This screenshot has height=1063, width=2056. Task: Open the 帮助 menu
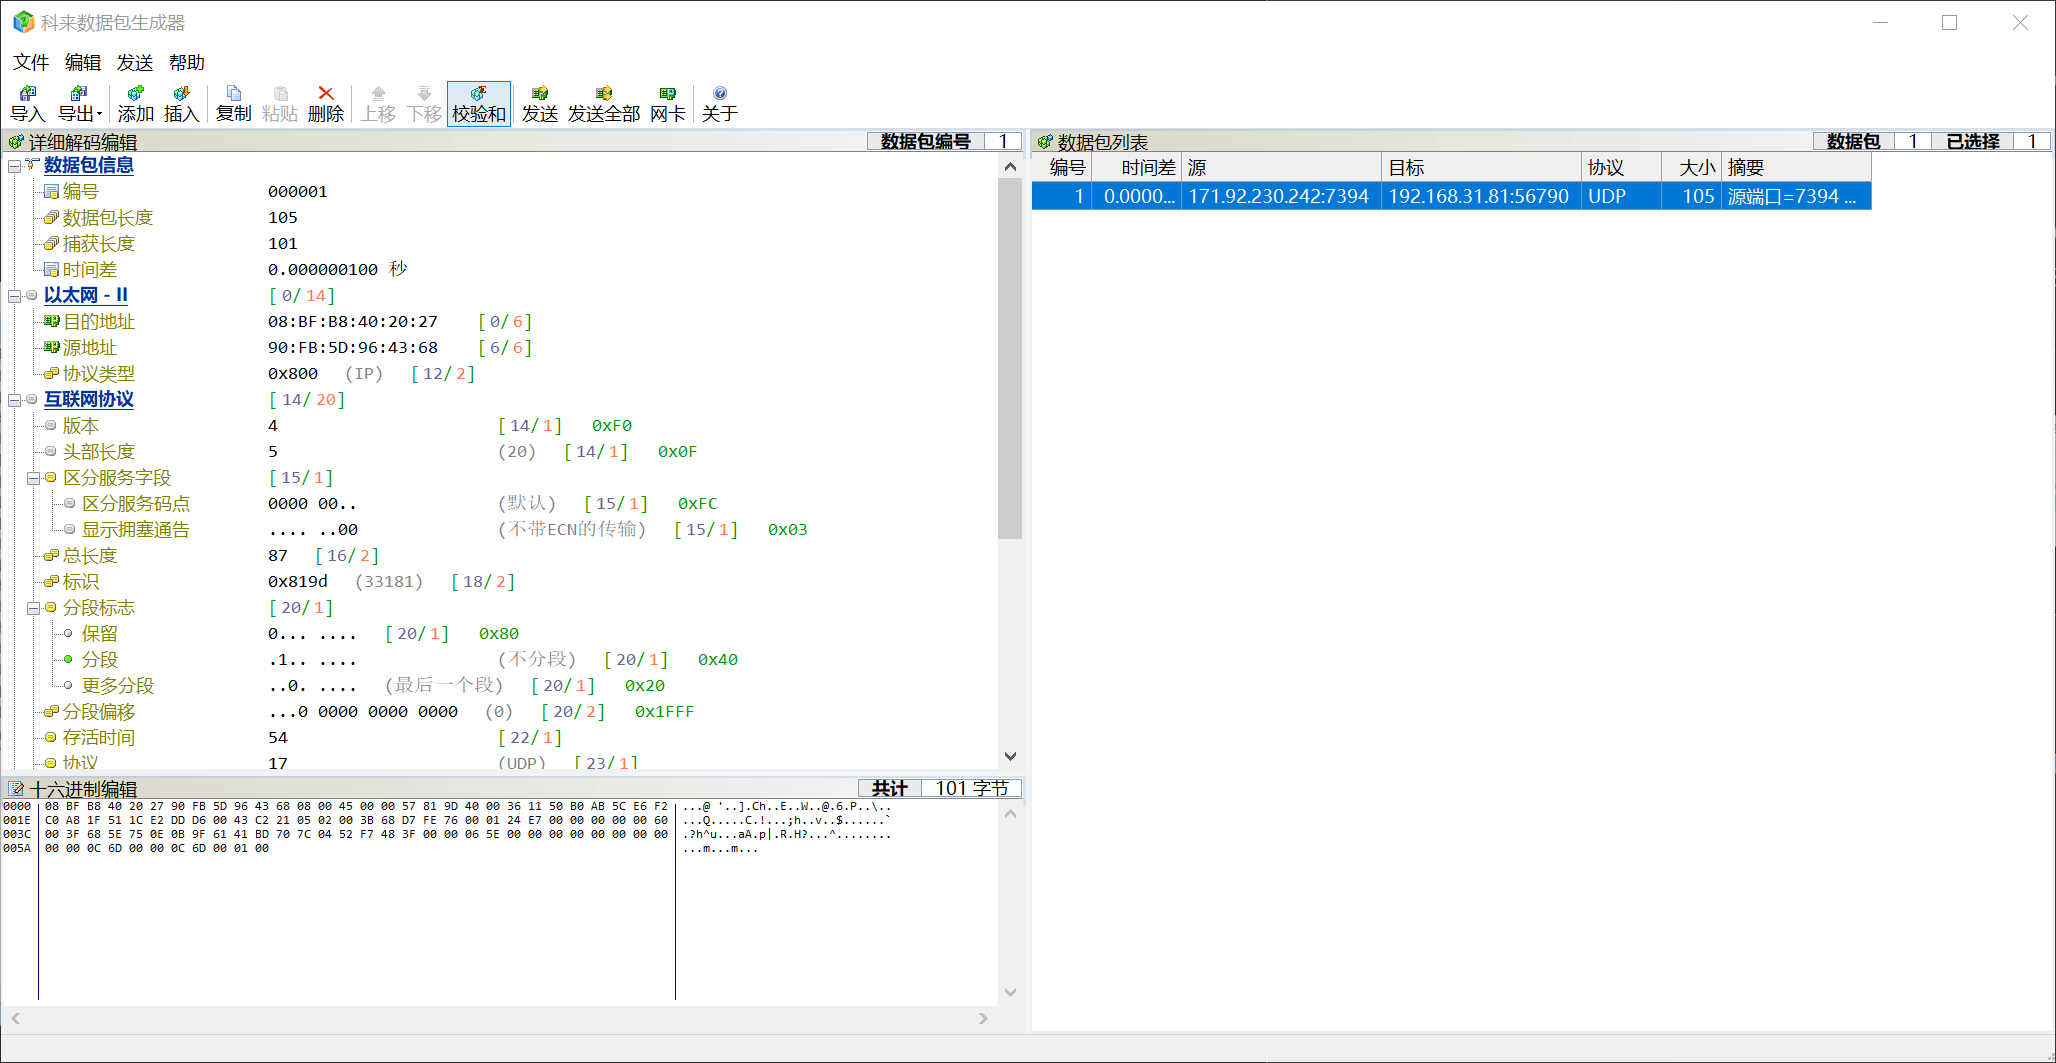click(x=187, y=62)
